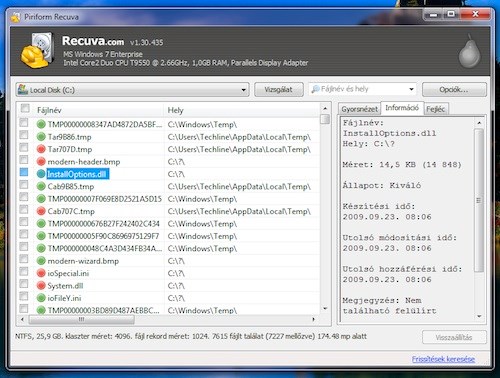Click the green status dot for ioFileY.ini
This screenshot has width=500, height=378.
click(41, 298)
